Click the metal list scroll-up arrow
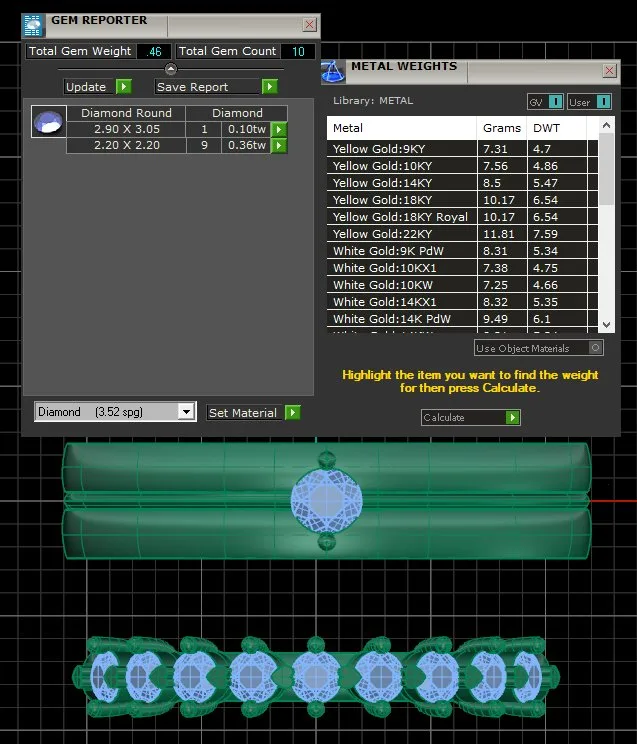The height and width of the screenshot is (744, 637). 606,125
